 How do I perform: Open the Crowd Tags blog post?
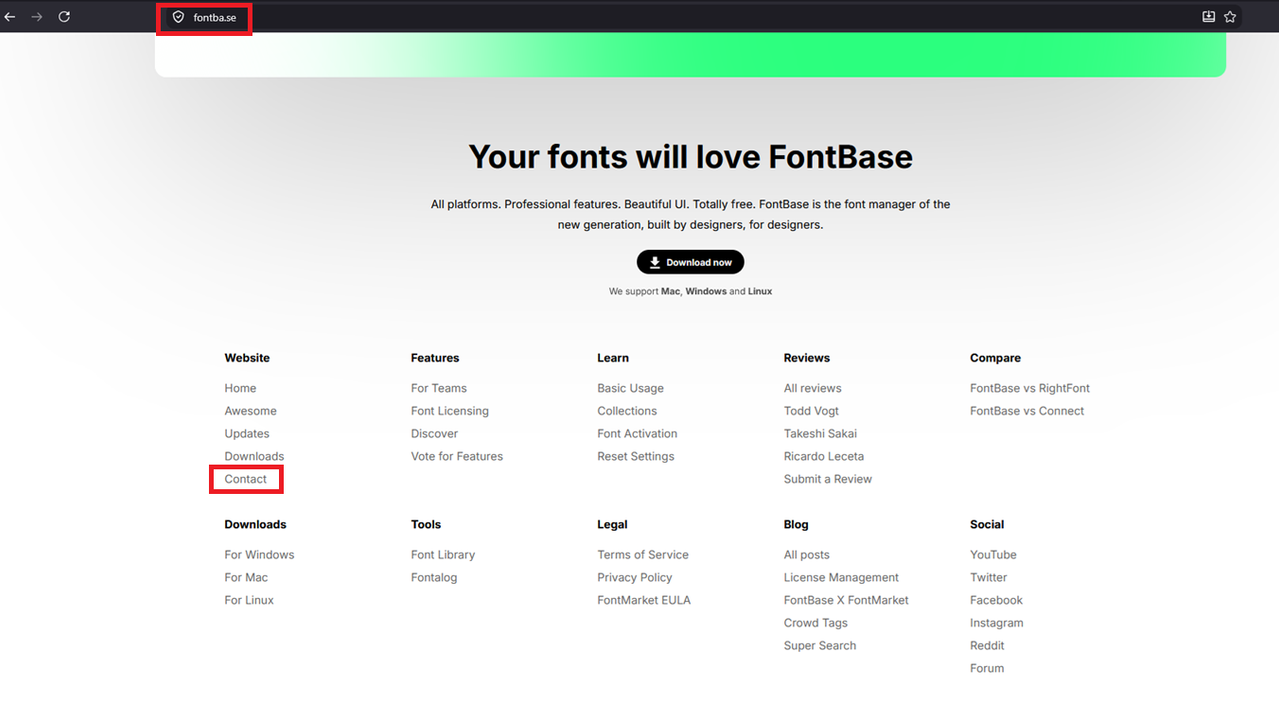[x=816, y=623]
